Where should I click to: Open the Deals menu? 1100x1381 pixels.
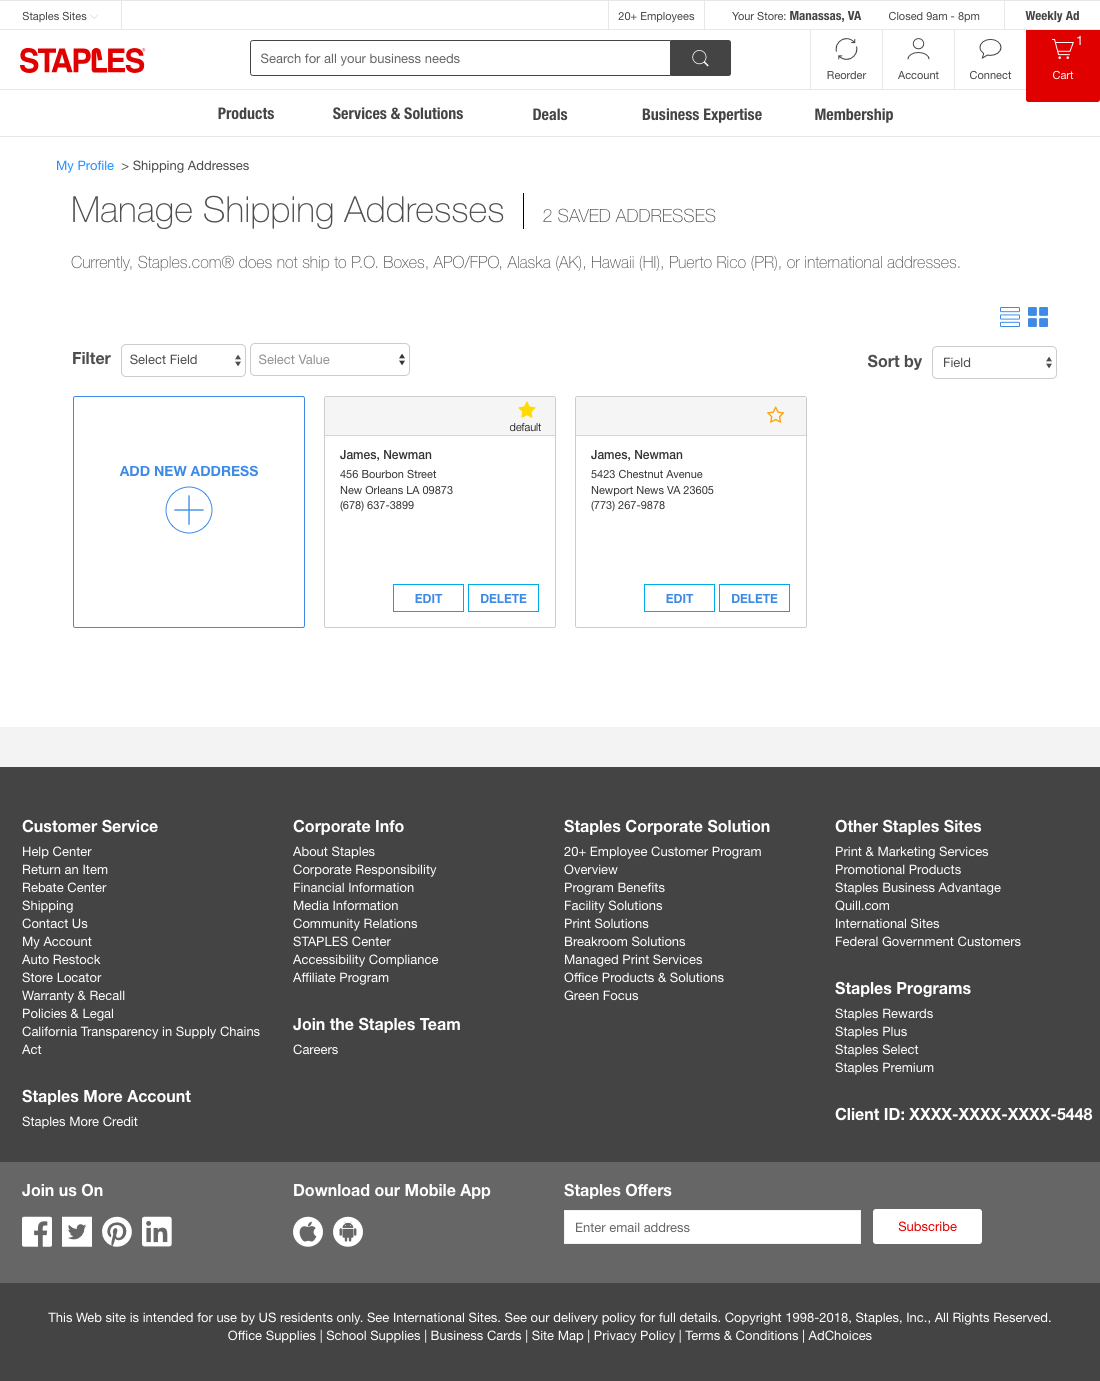click(x=549, y=114)
